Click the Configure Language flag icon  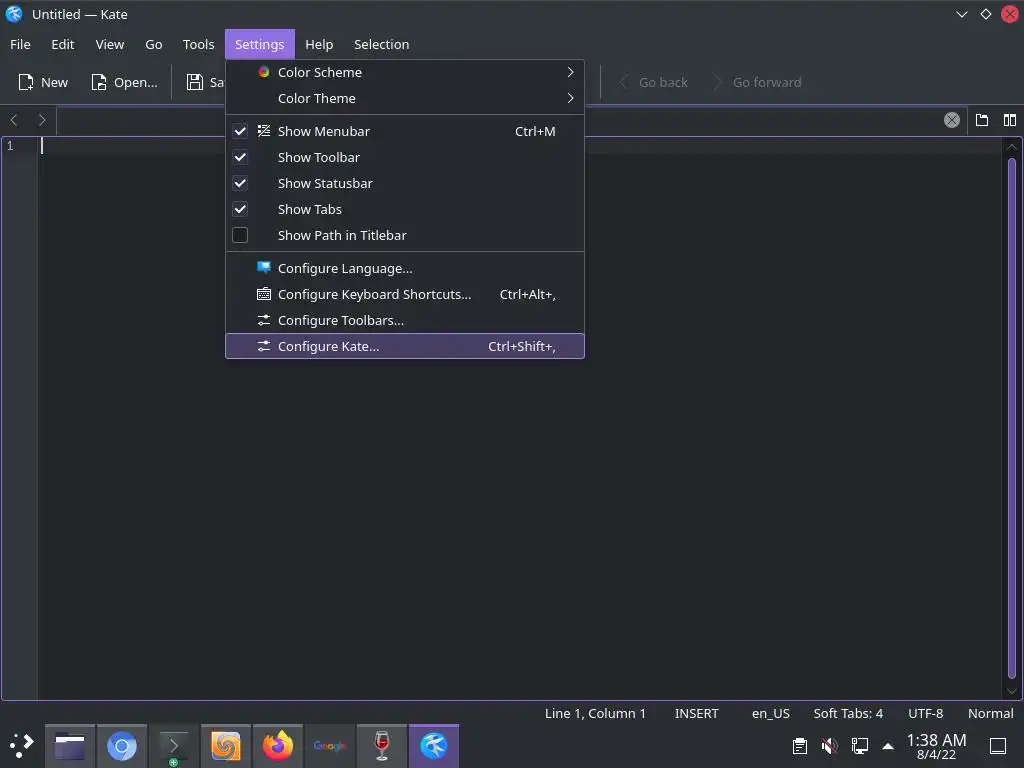tap(264, 268)
